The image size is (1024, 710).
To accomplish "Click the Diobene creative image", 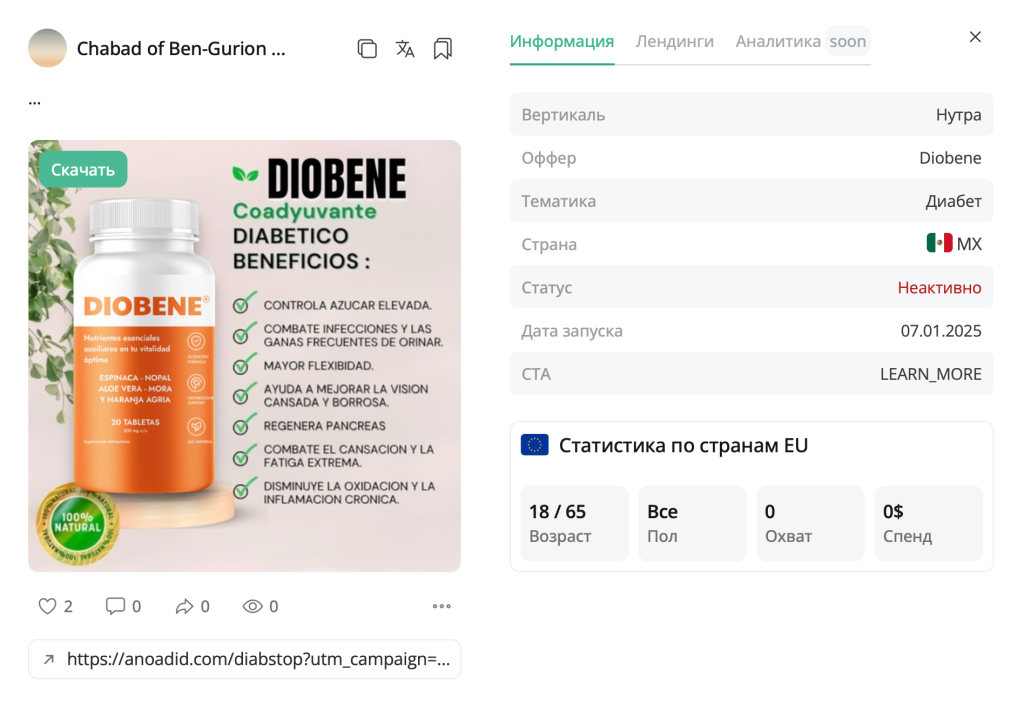I will coord(244,356).
